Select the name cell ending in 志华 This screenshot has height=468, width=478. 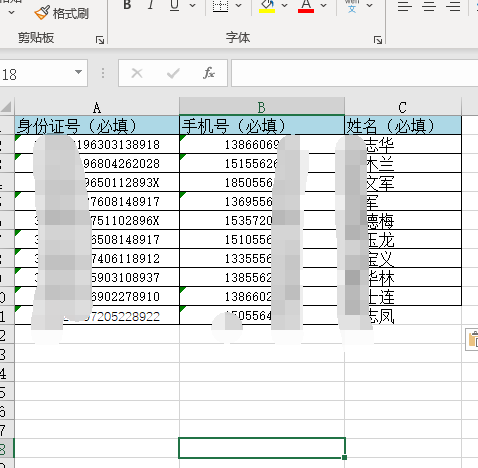pyautogui.click(x=403, y=144)
